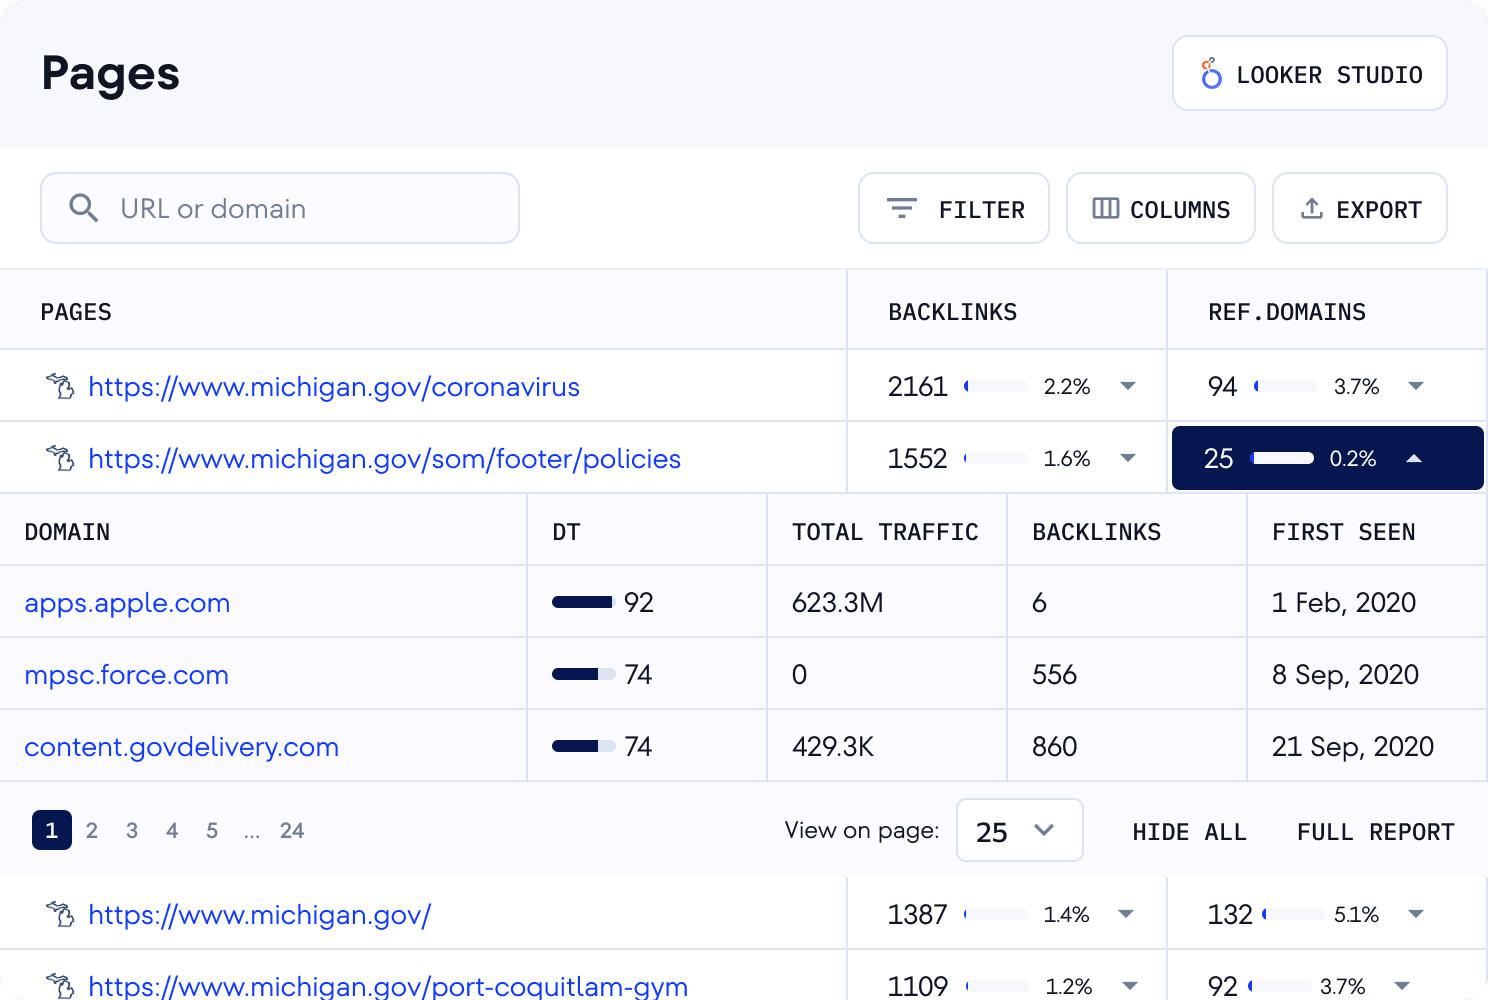The image size is (1488, 1000).
Task: Click the columns grid icon
Action: [x=1106, y=208]
